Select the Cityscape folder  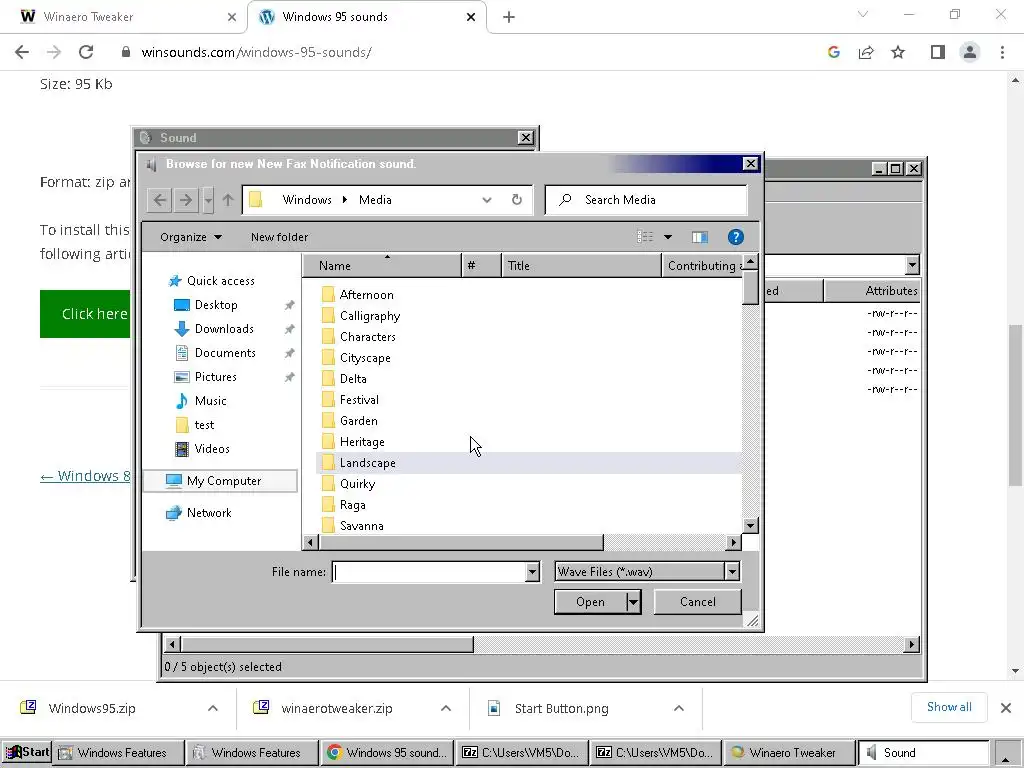pyautogui.click(x=365, y=358)
